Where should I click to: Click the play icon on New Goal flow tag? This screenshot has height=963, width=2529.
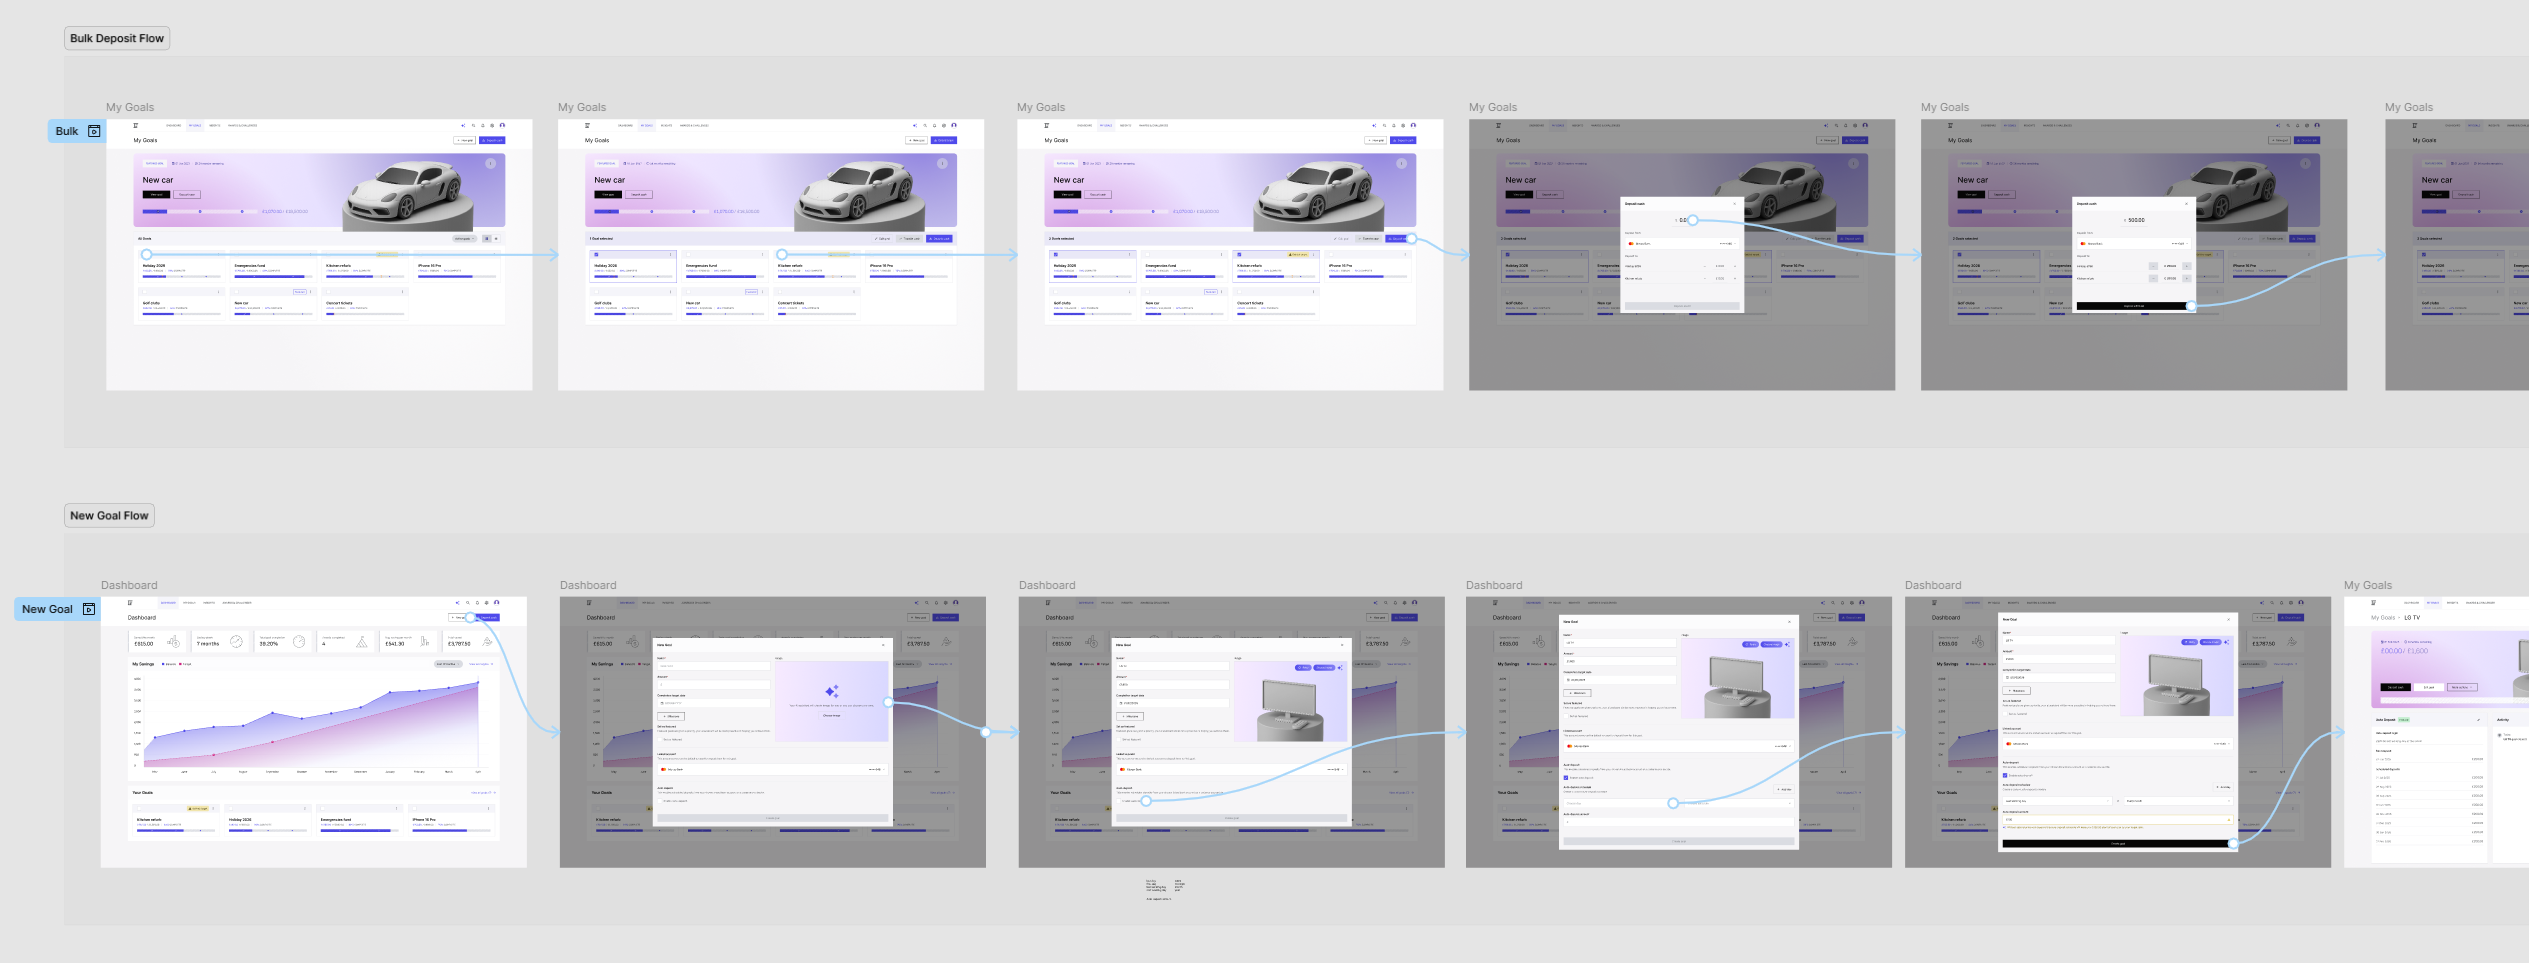coord(89,609)
